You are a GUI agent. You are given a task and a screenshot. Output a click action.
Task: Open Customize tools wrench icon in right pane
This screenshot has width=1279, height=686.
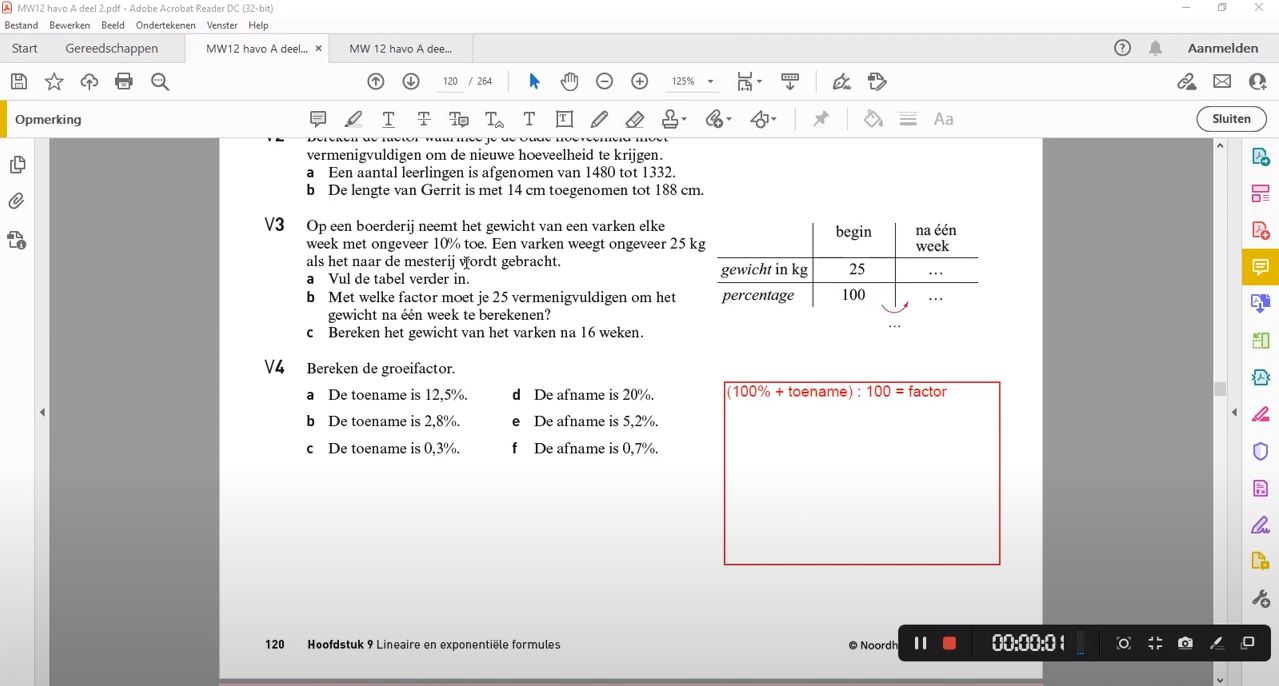pos(1260,598)
